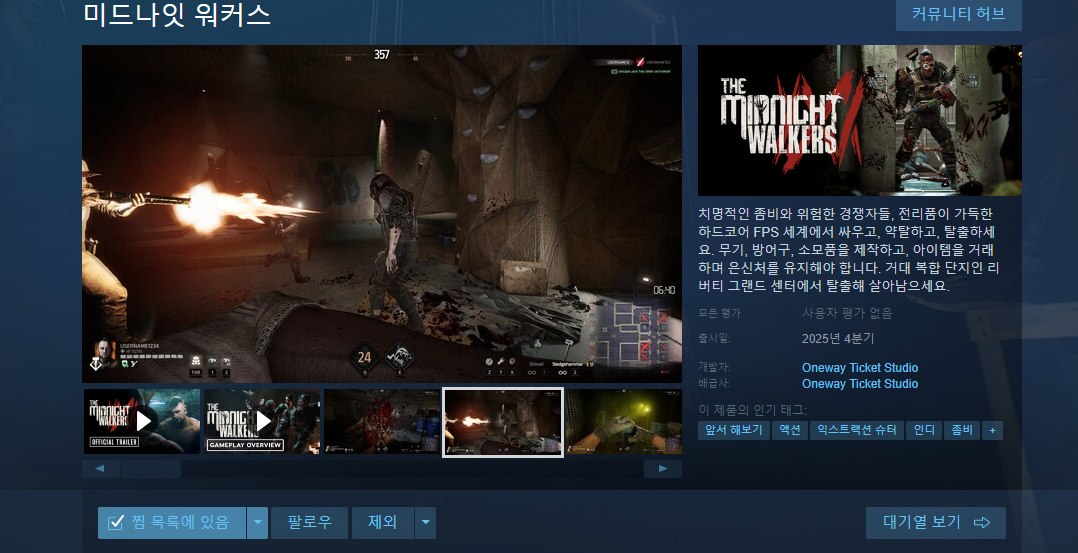
Task: Click the plus button to add tags
Action: click(992, 431)
